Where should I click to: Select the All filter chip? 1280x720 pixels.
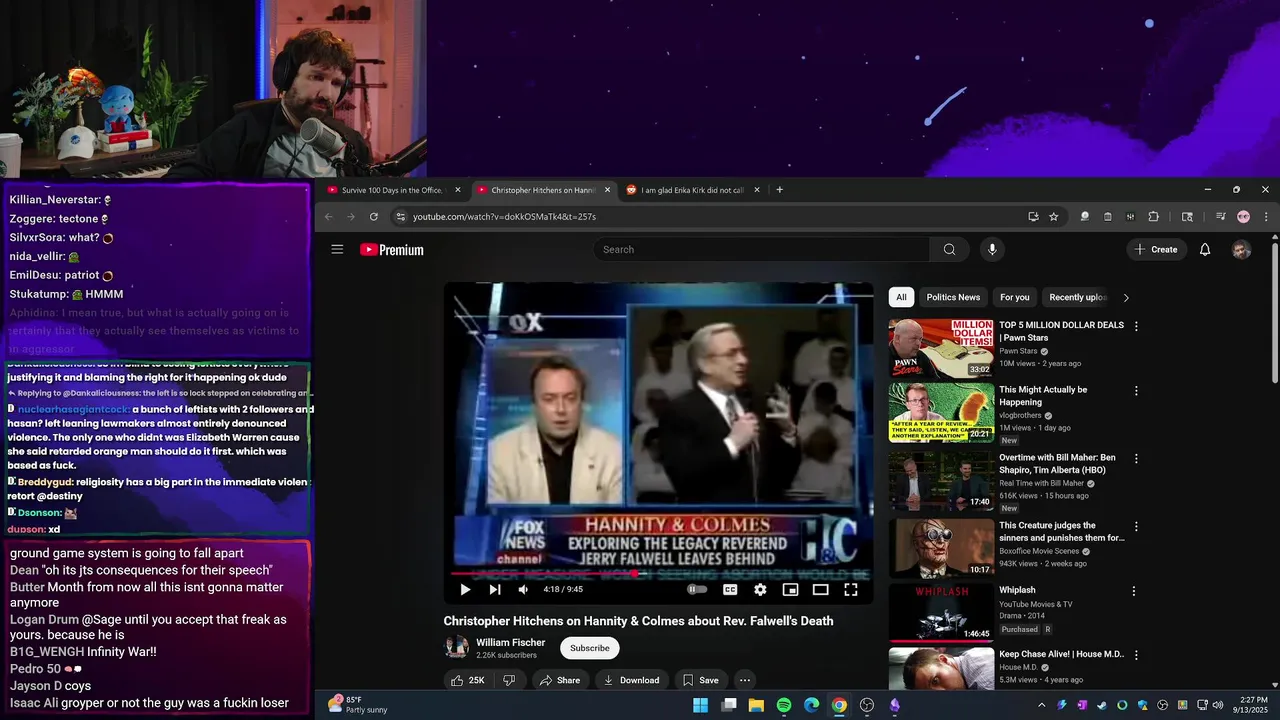(x=901, y=297)
